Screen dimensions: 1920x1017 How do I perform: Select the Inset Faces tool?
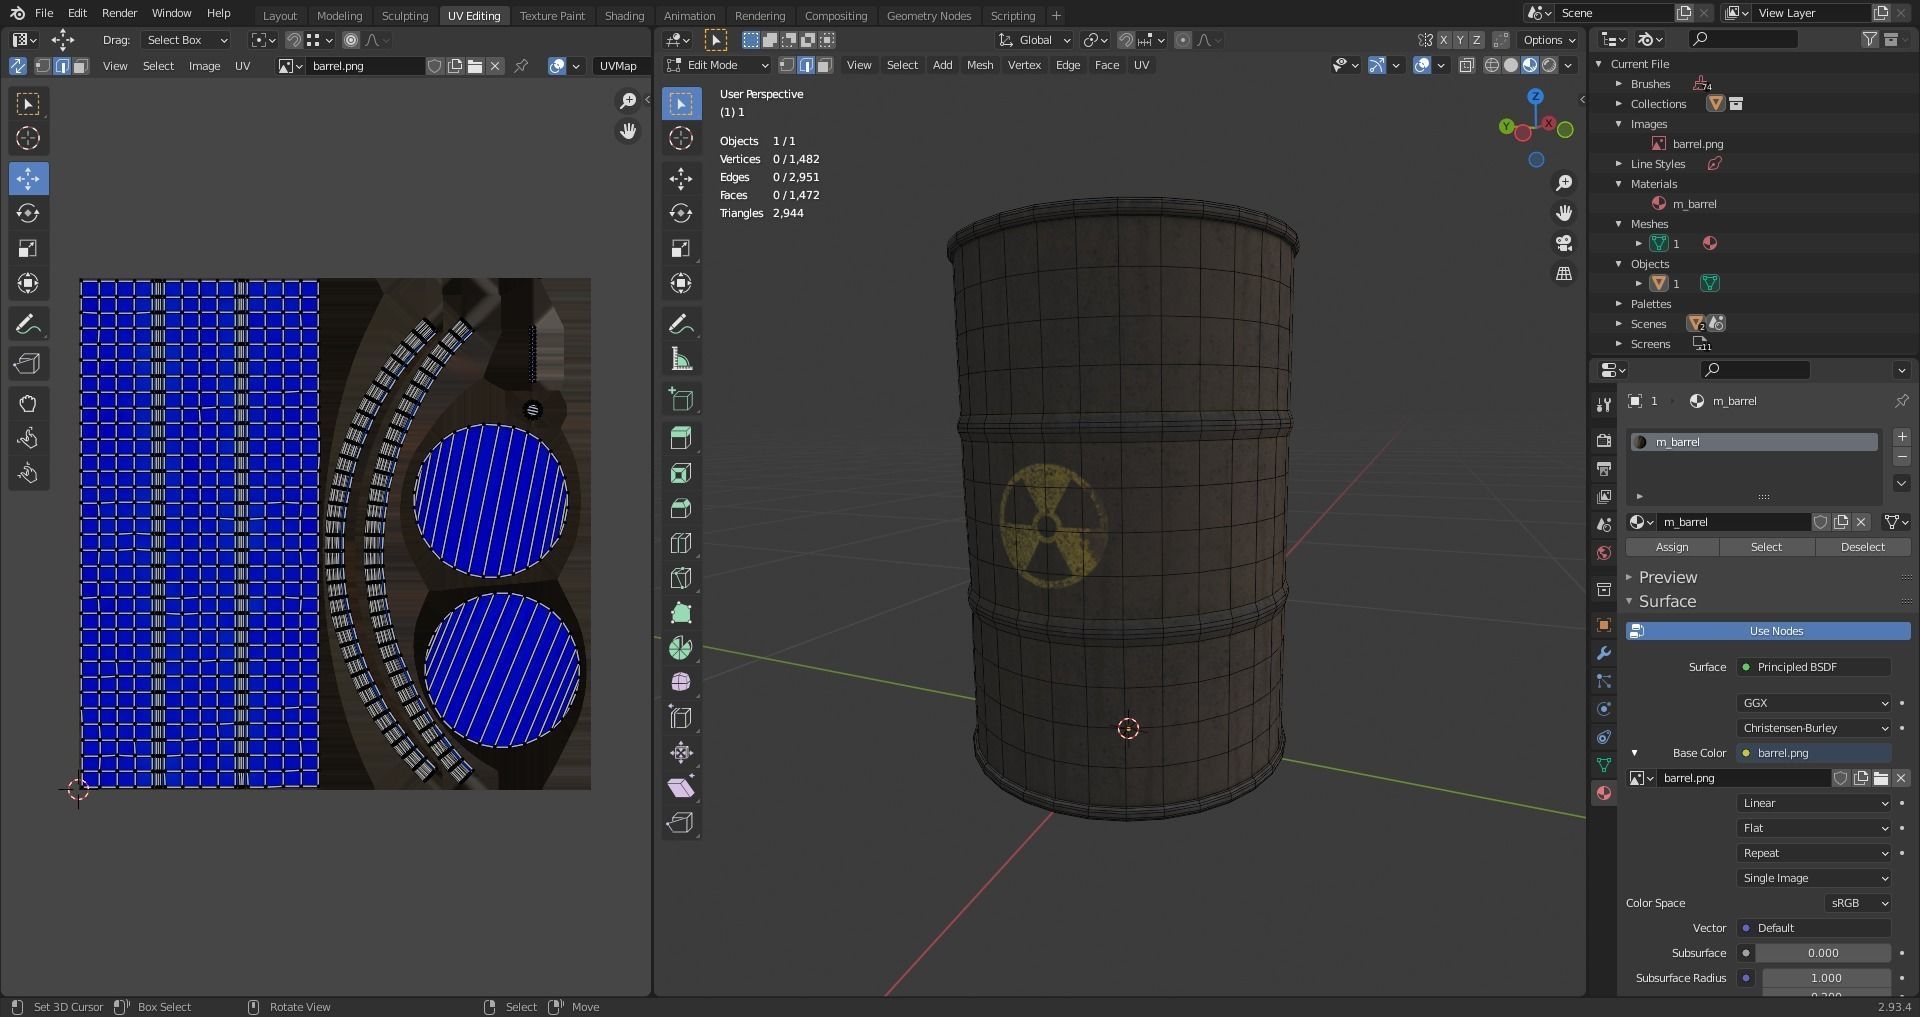point(681,473)
